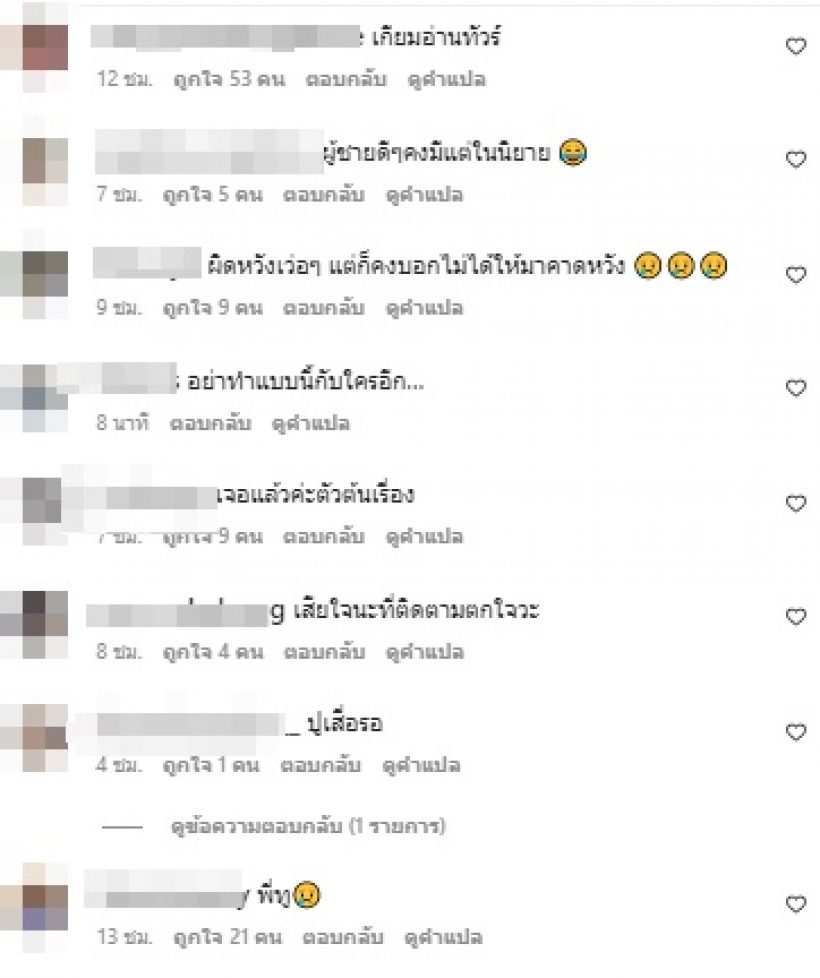The image size is (820, 978).
Task: View translation of 'พี่งู' comment
Action: click(443, 937)
